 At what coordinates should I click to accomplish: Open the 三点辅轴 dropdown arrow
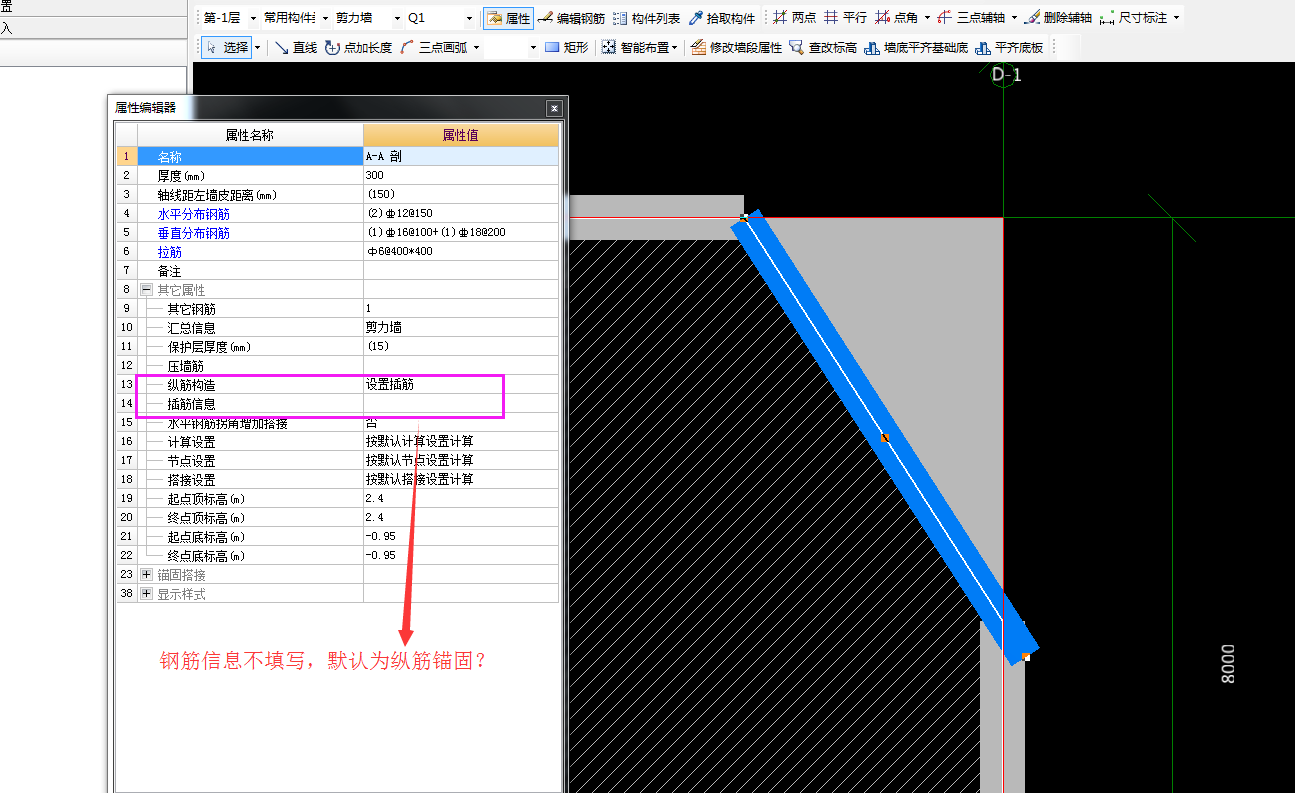[1014, 18]
